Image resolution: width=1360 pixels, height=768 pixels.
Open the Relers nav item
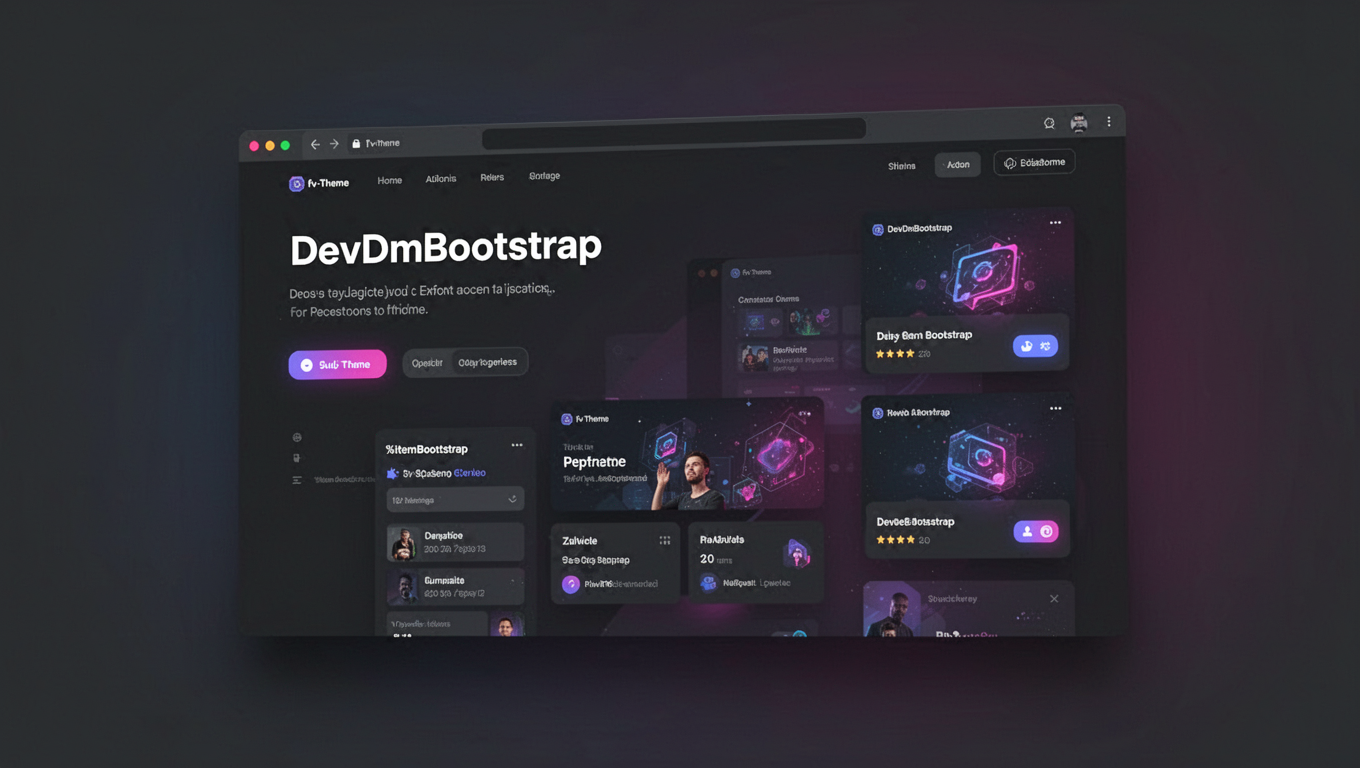click(x=492, y=177)
